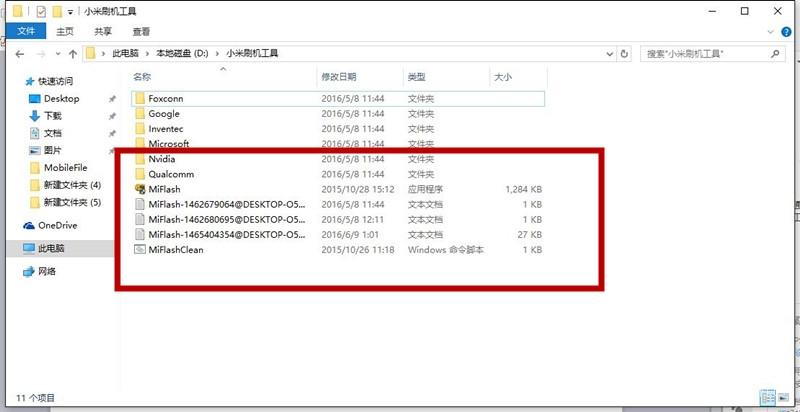The width and height of the screenshot is (800, 412).
Task: Click 本地磁盘 (D:) in the address breadcrumb
Action: point(182,53)
